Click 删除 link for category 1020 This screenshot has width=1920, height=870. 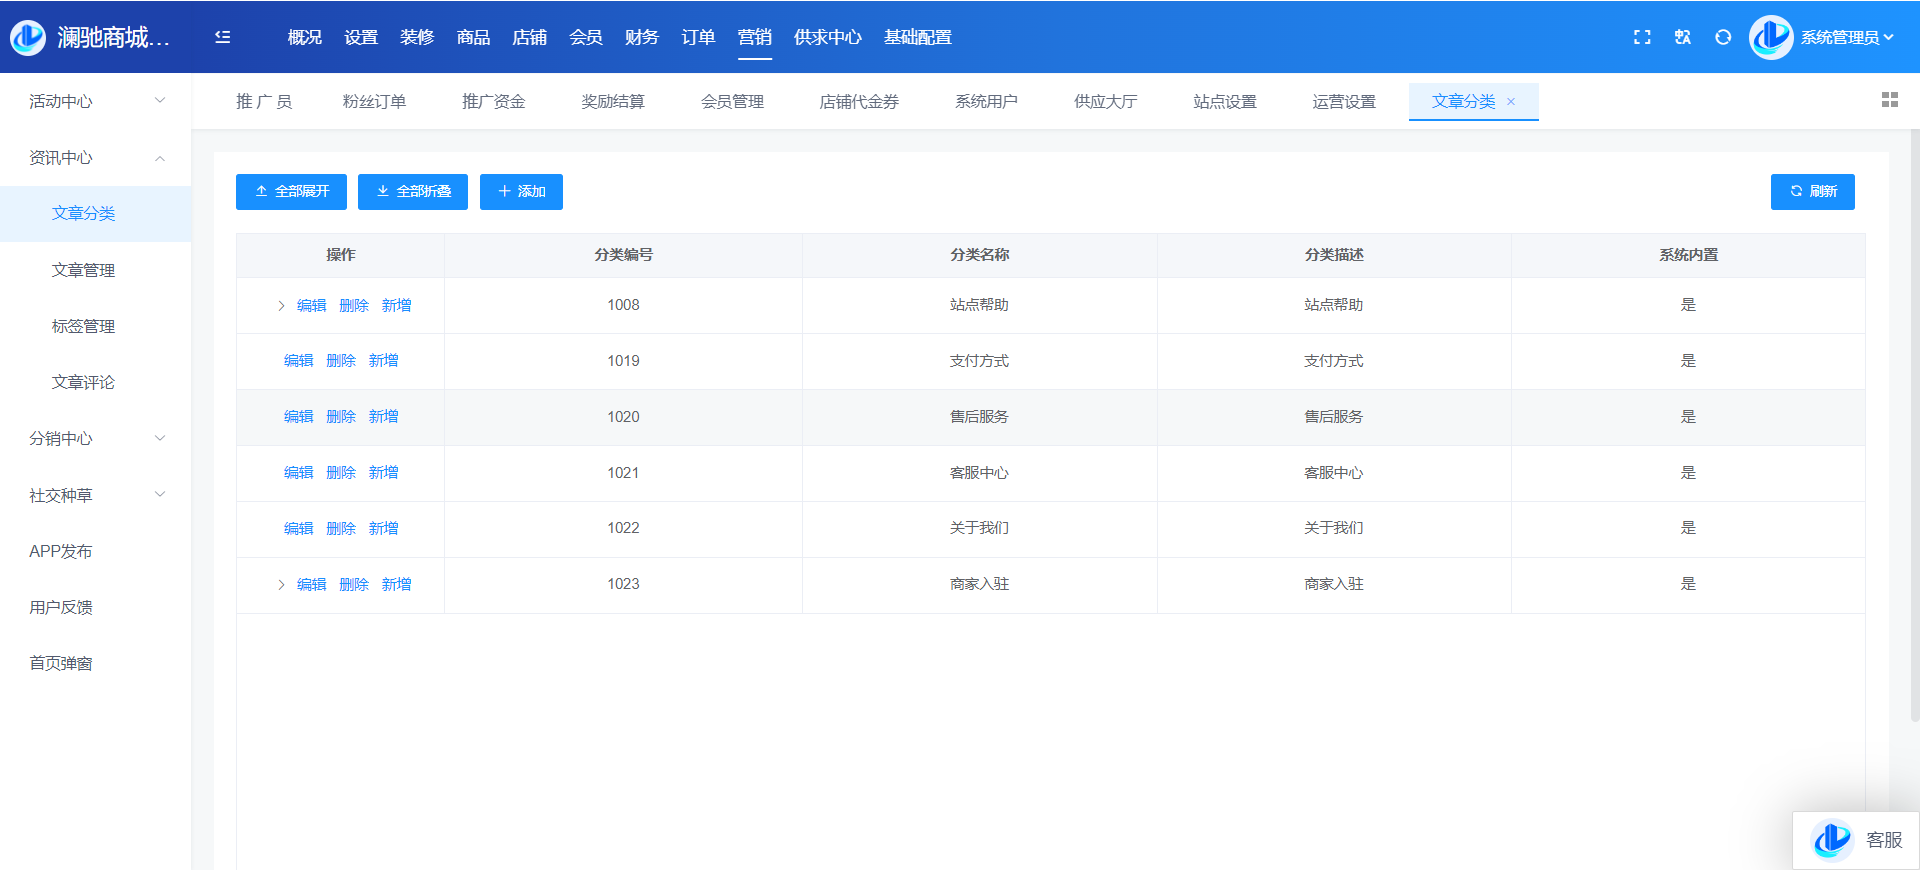(341, 417)
